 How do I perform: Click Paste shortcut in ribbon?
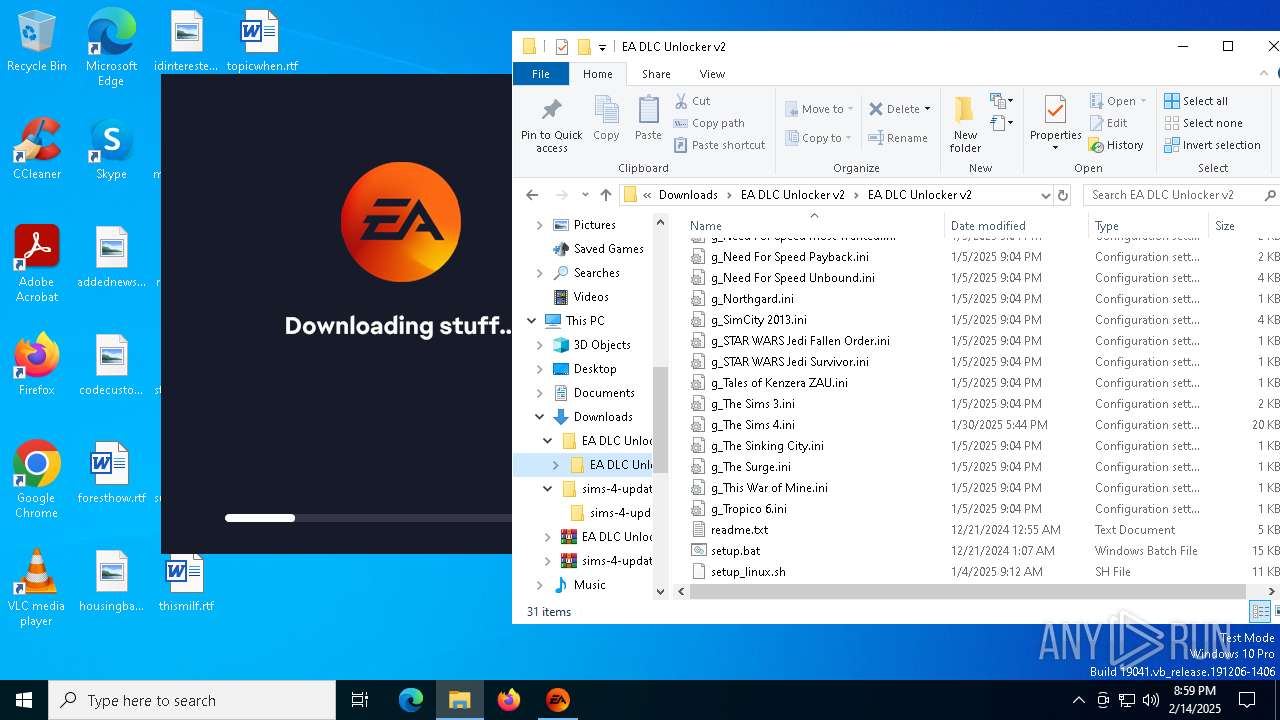coord(719,145)
